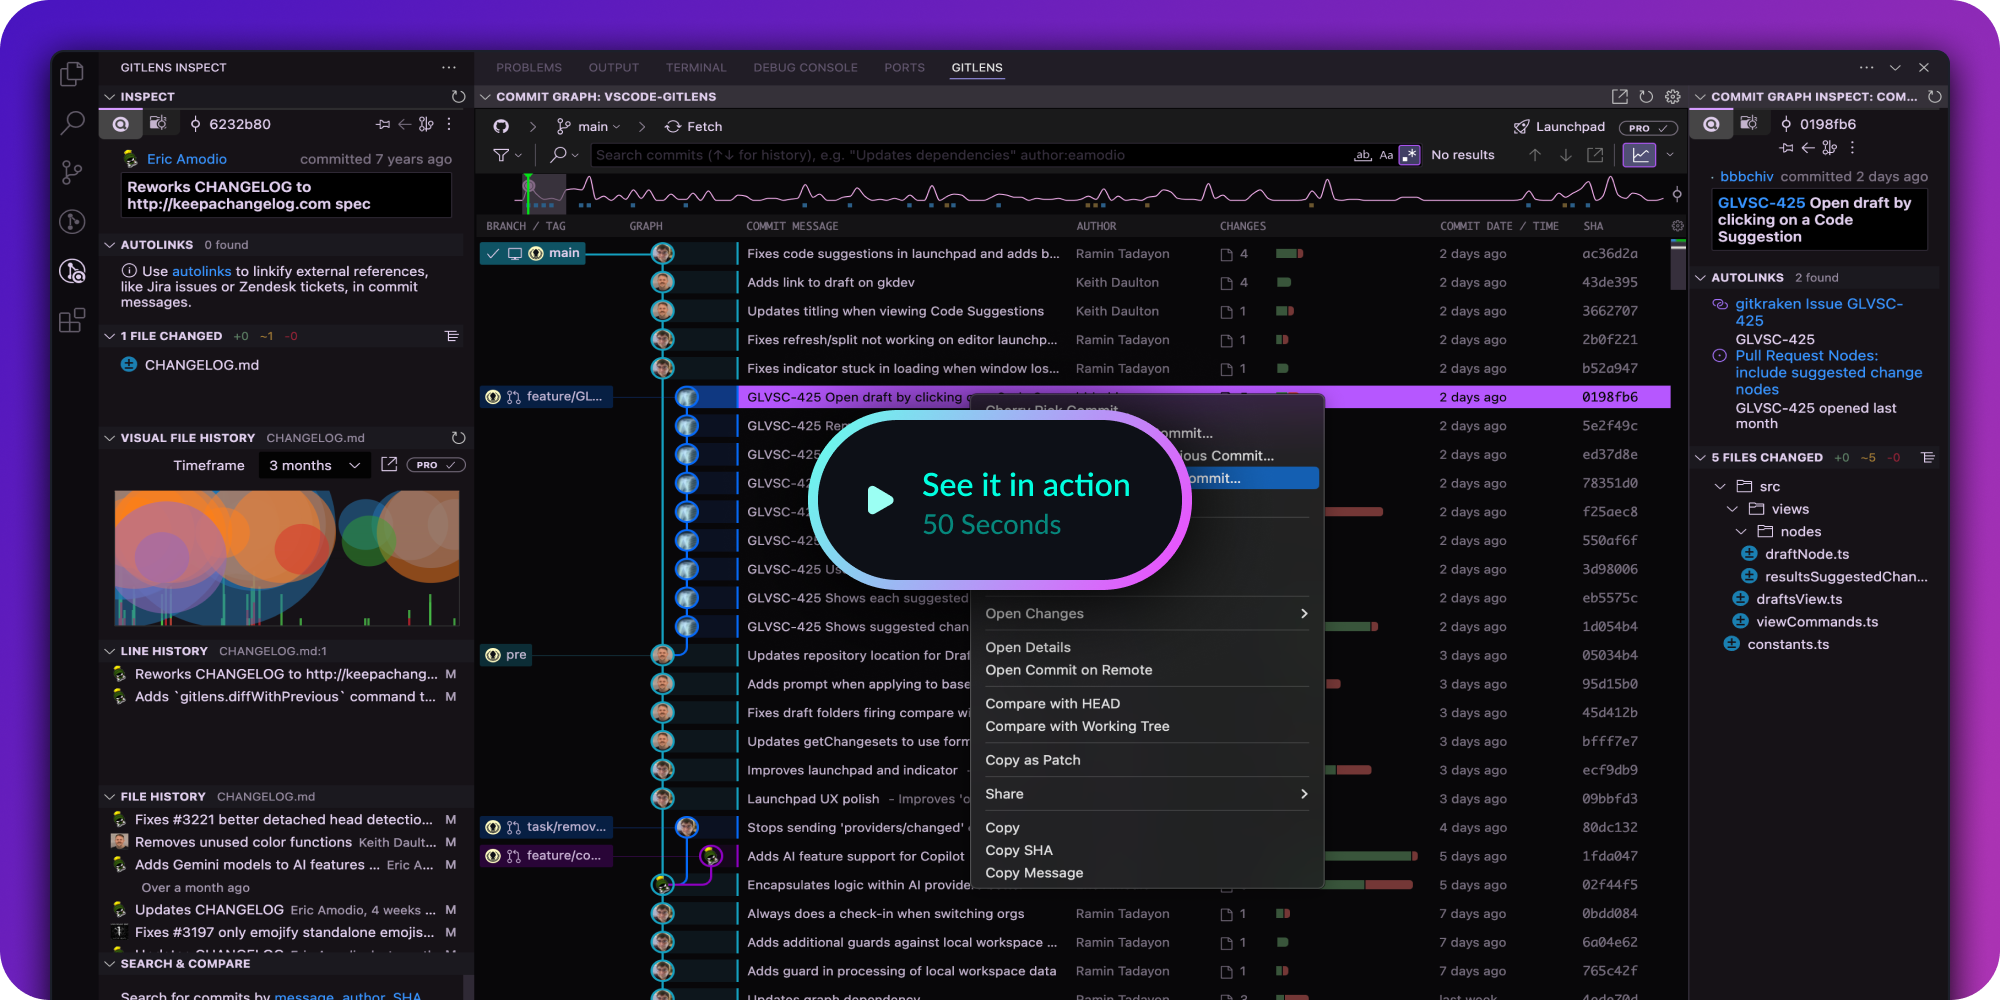Click the GitHub remote icon in graph toolbar

tap(501, 127)
